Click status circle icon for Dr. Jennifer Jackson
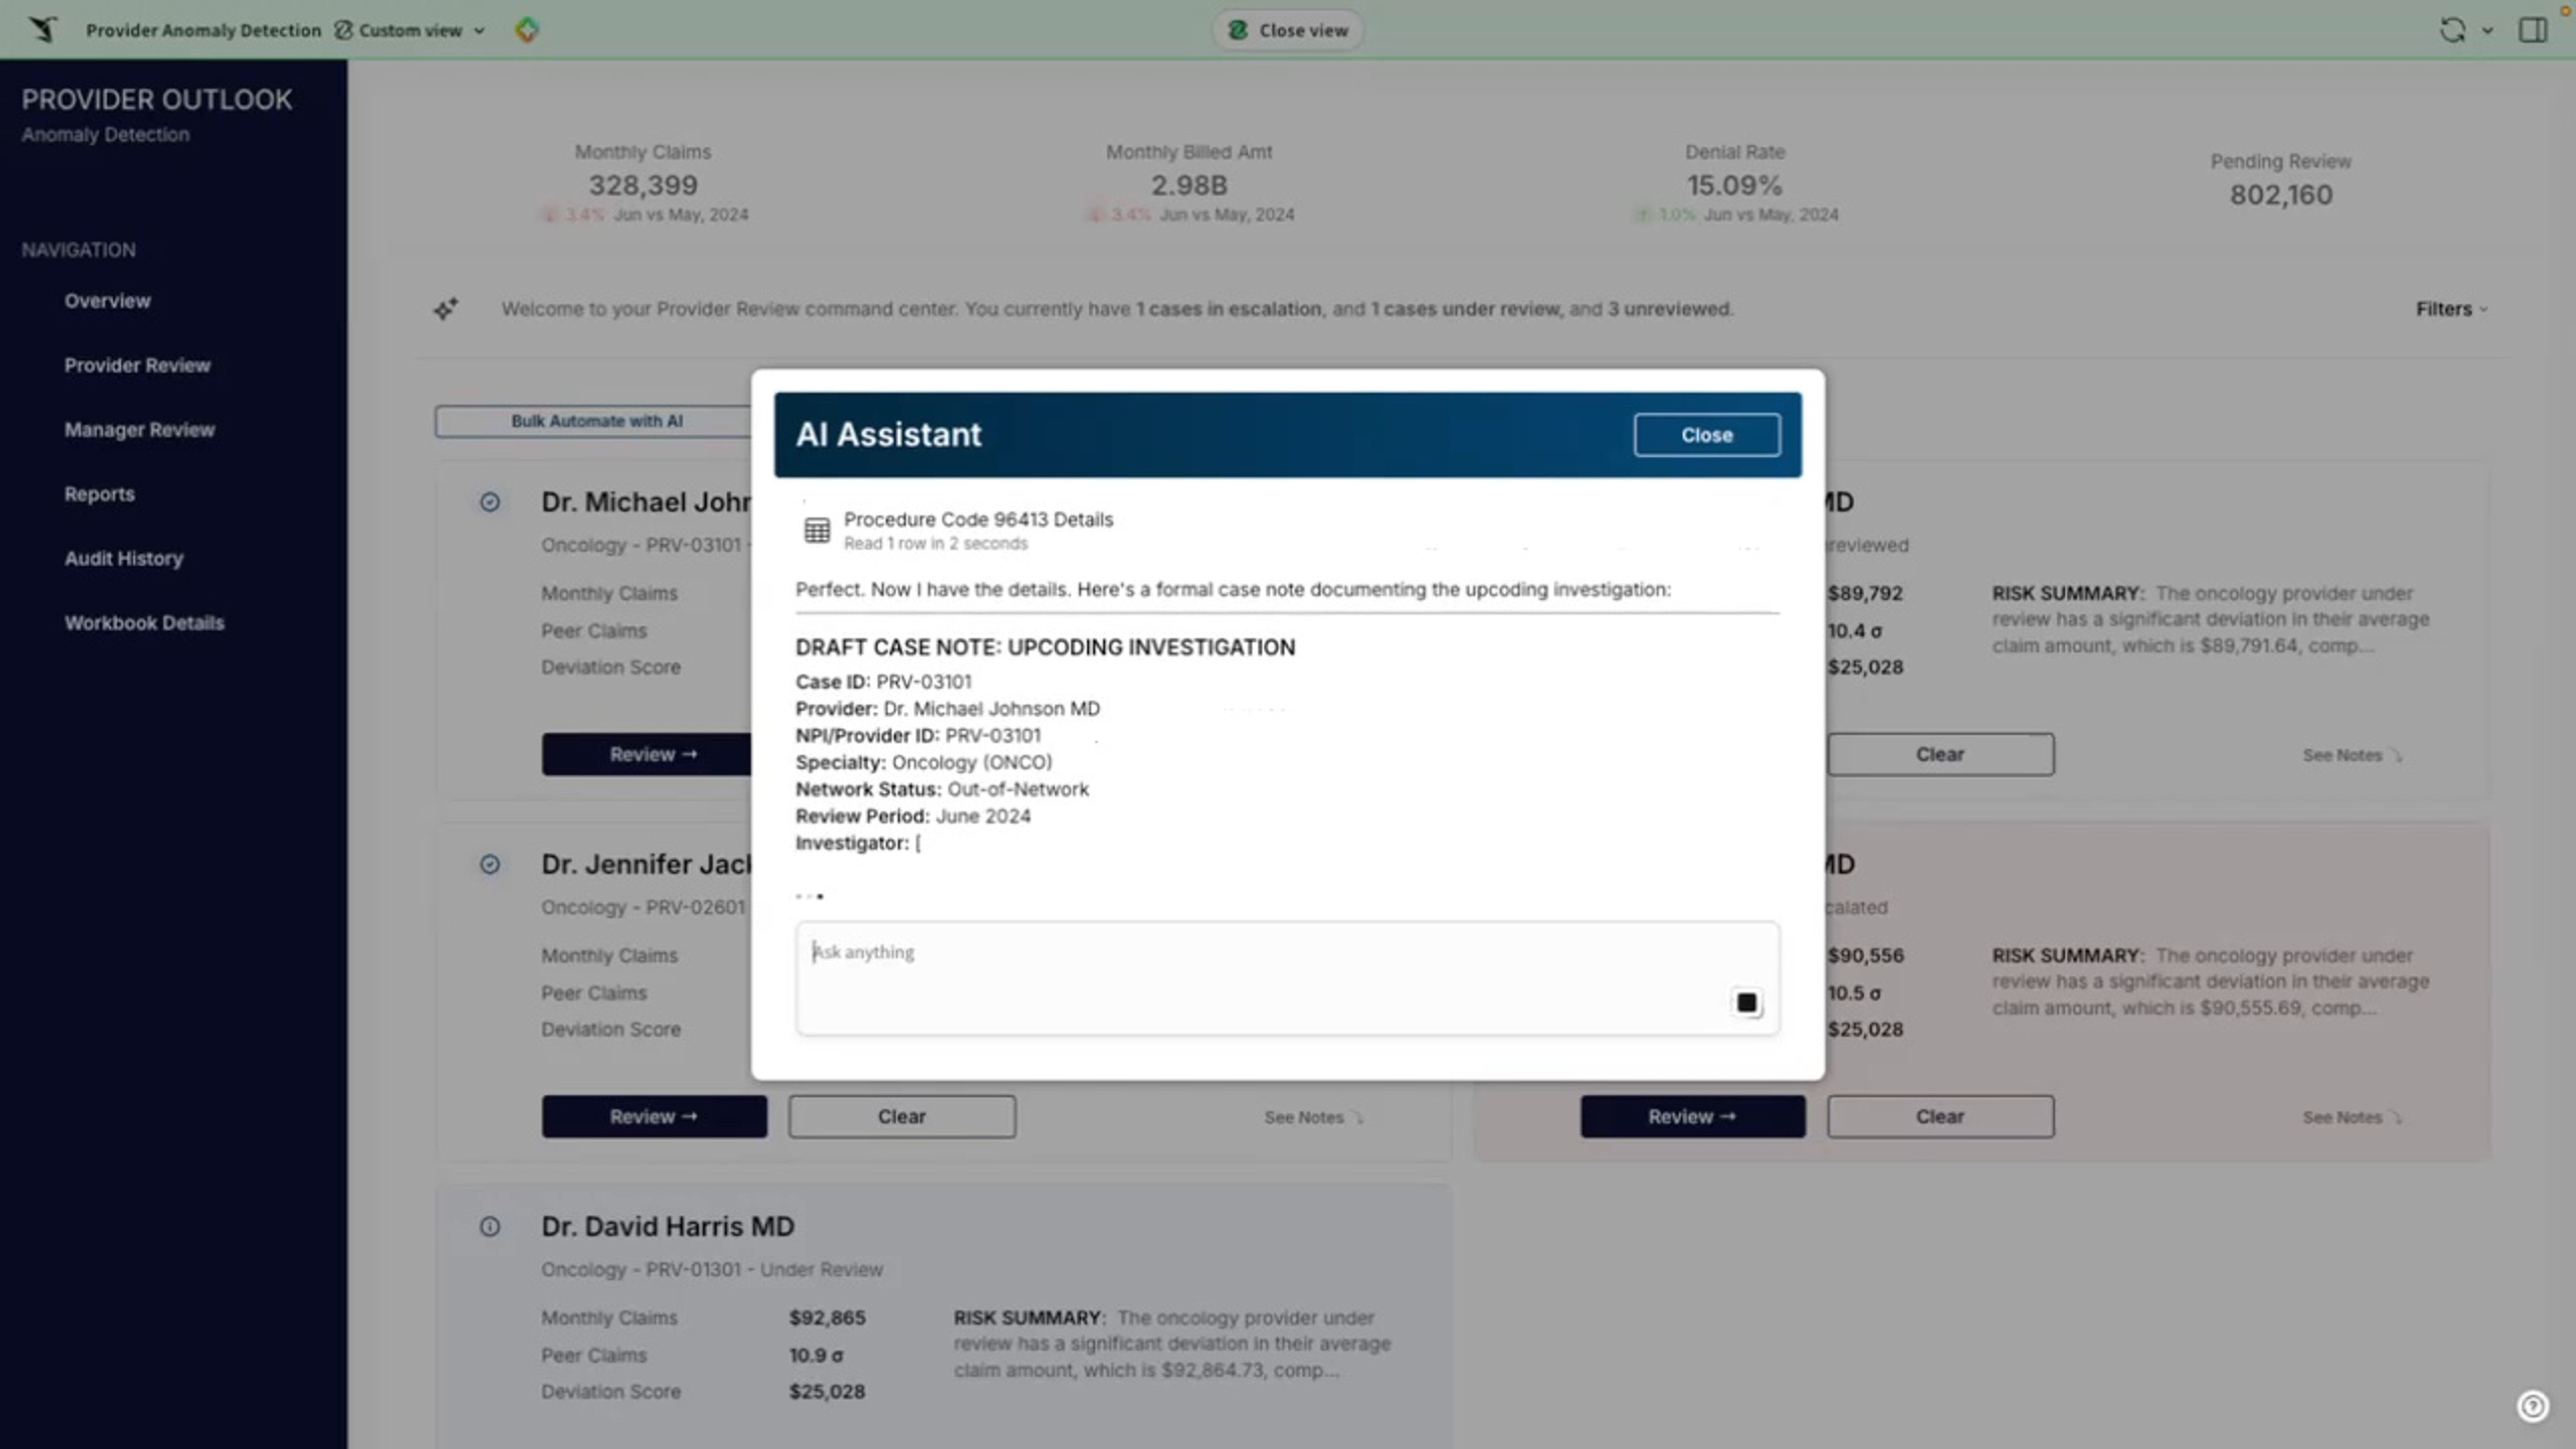This screenshot has height=1449, width=2576. [x=489, y=864]
